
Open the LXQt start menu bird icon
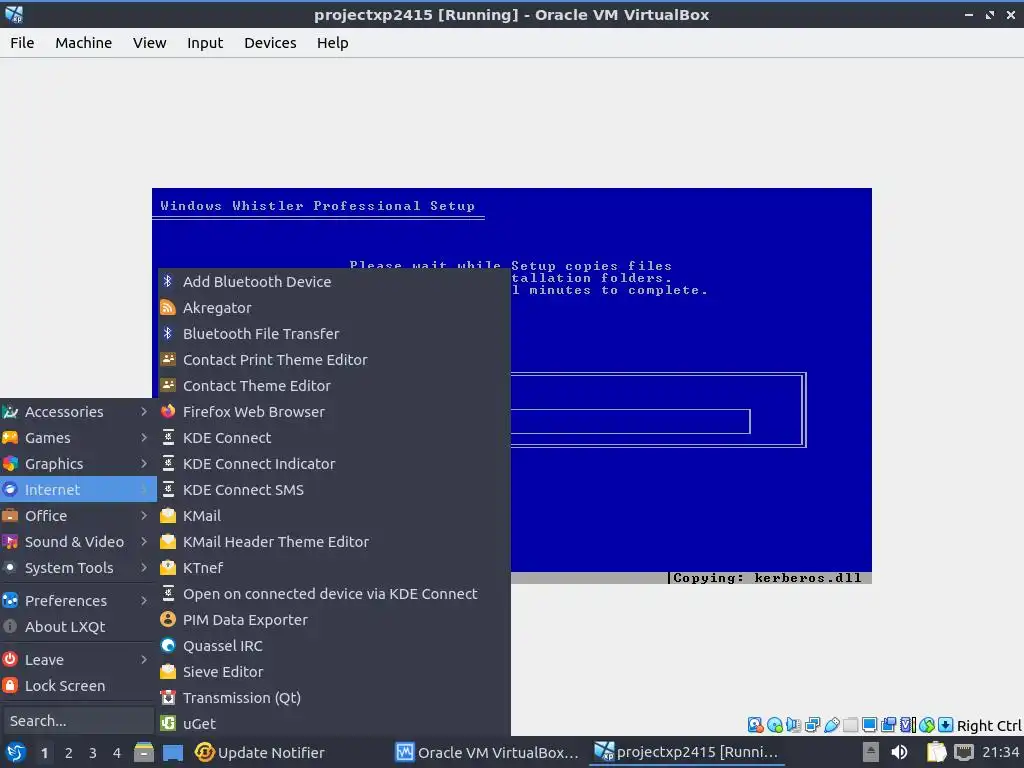(16, 752)
